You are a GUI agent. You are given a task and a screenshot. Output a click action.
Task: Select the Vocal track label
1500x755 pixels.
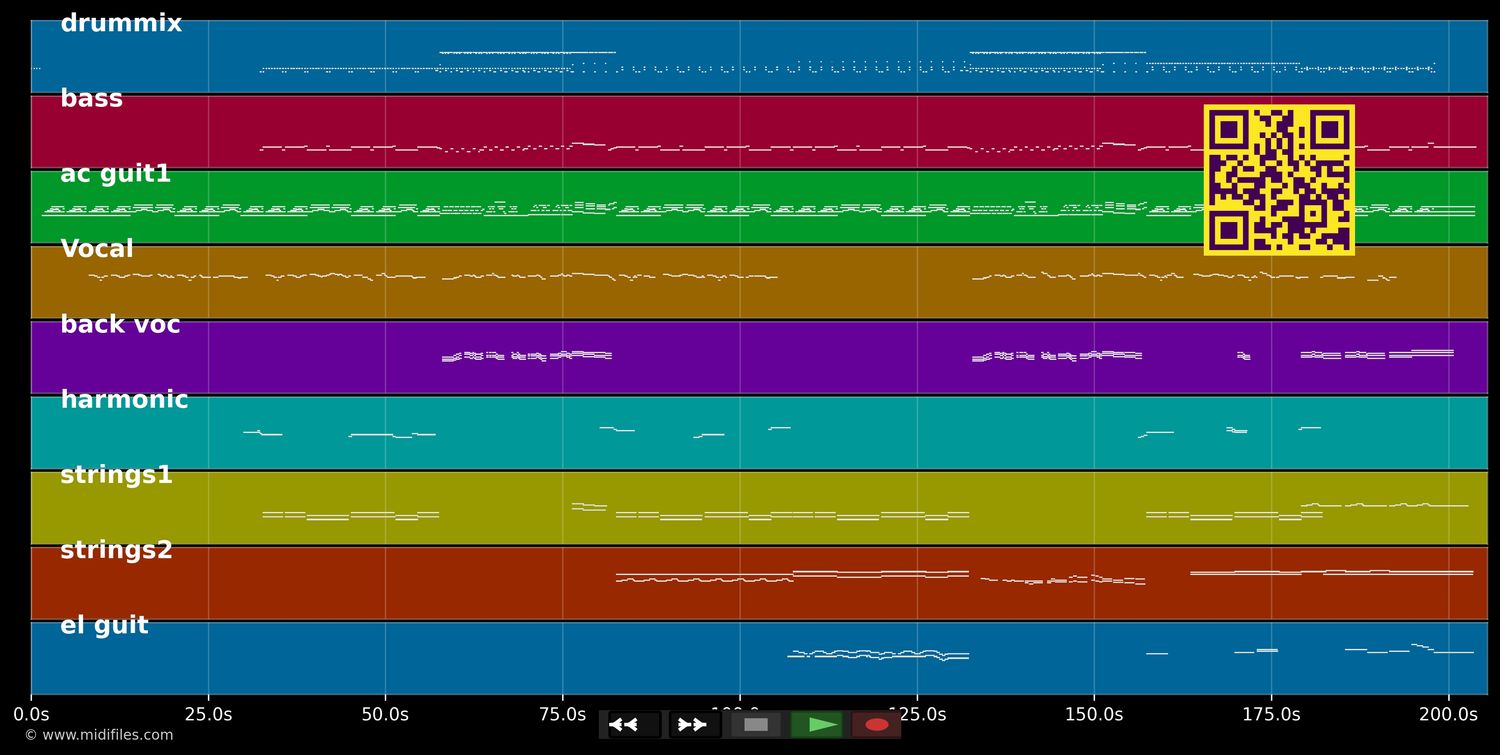pyautogui.click(x=96, y=248)
